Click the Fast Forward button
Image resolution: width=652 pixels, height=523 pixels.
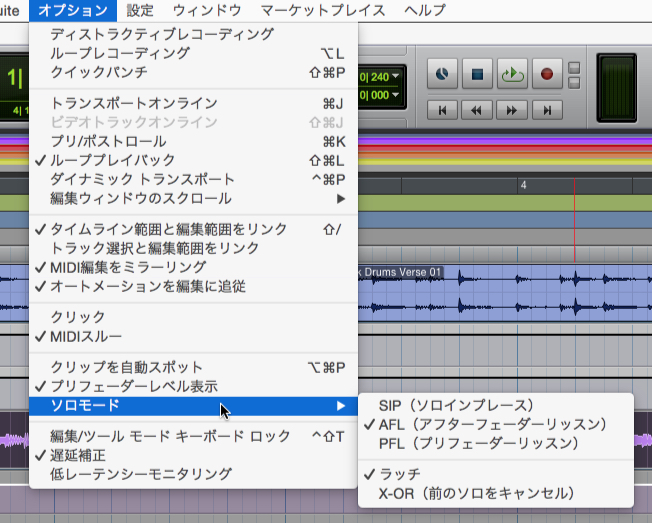point(512,110)
